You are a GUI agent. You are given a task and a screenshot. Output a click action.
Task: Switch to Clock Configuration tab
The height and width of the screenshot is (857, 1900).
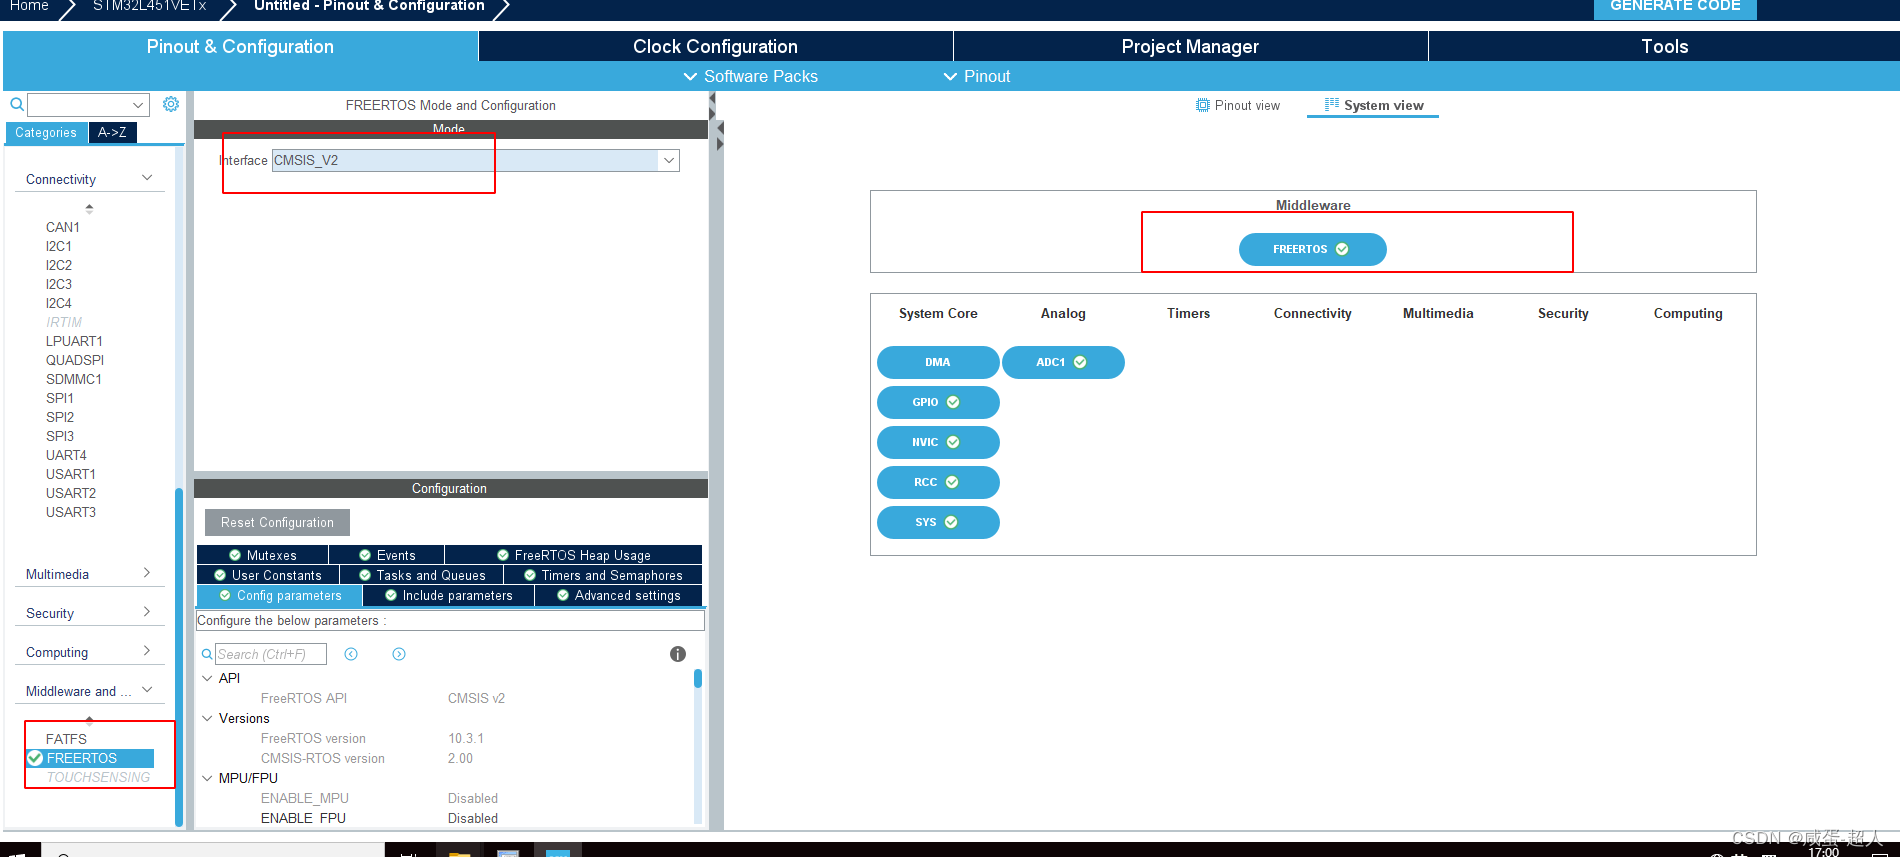pyautogui.click(x=715, y=46)
